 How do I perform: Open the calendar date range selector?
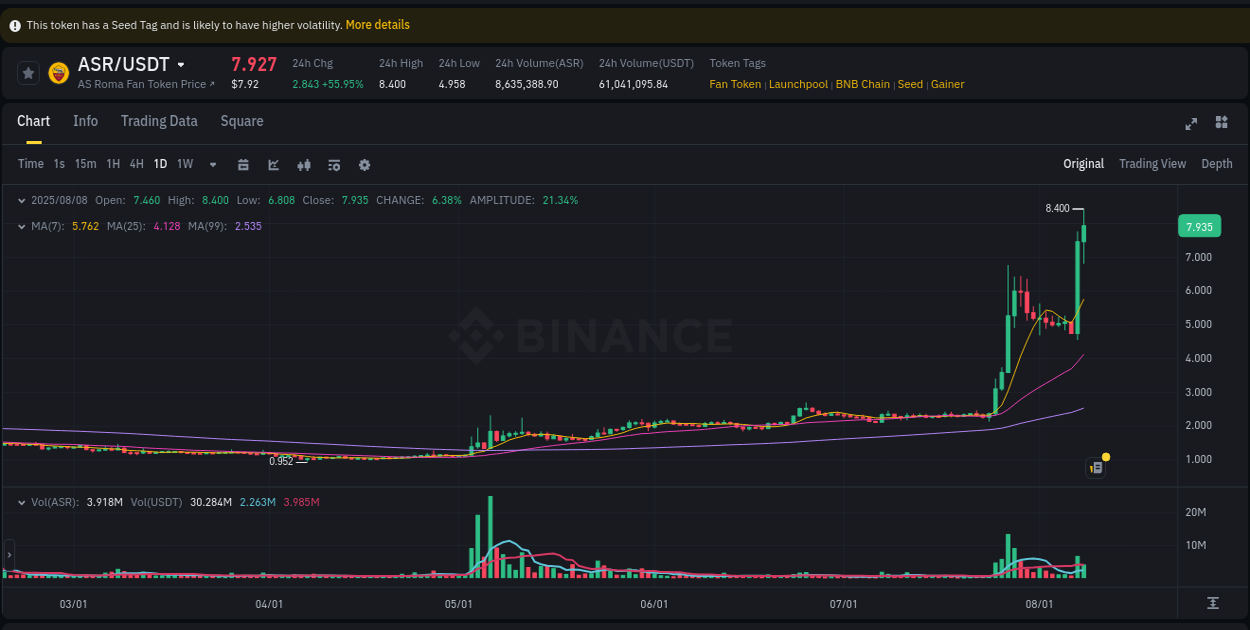[243, 163]
